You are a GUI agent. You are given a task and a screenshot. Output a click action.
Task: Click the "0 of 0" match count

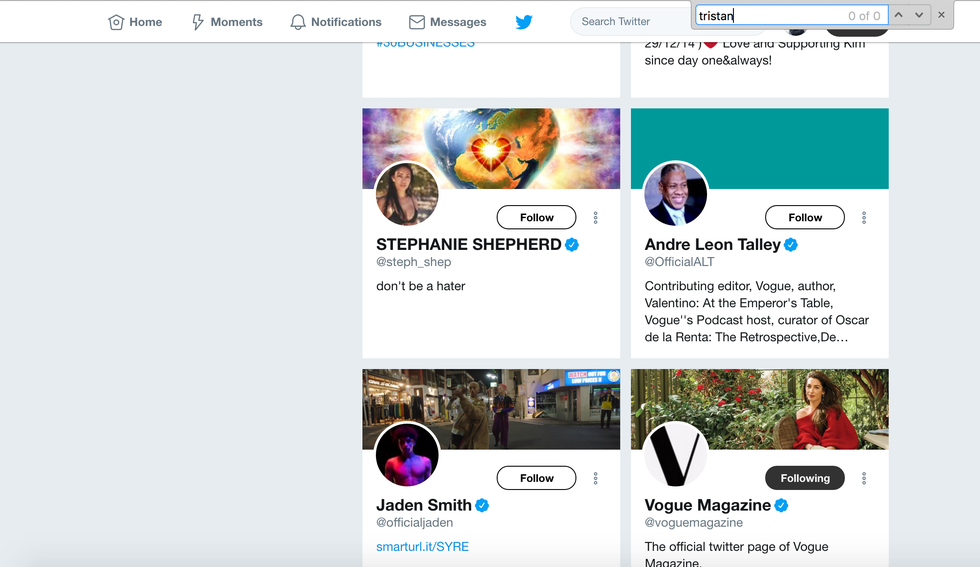click(x=864, y=16)
